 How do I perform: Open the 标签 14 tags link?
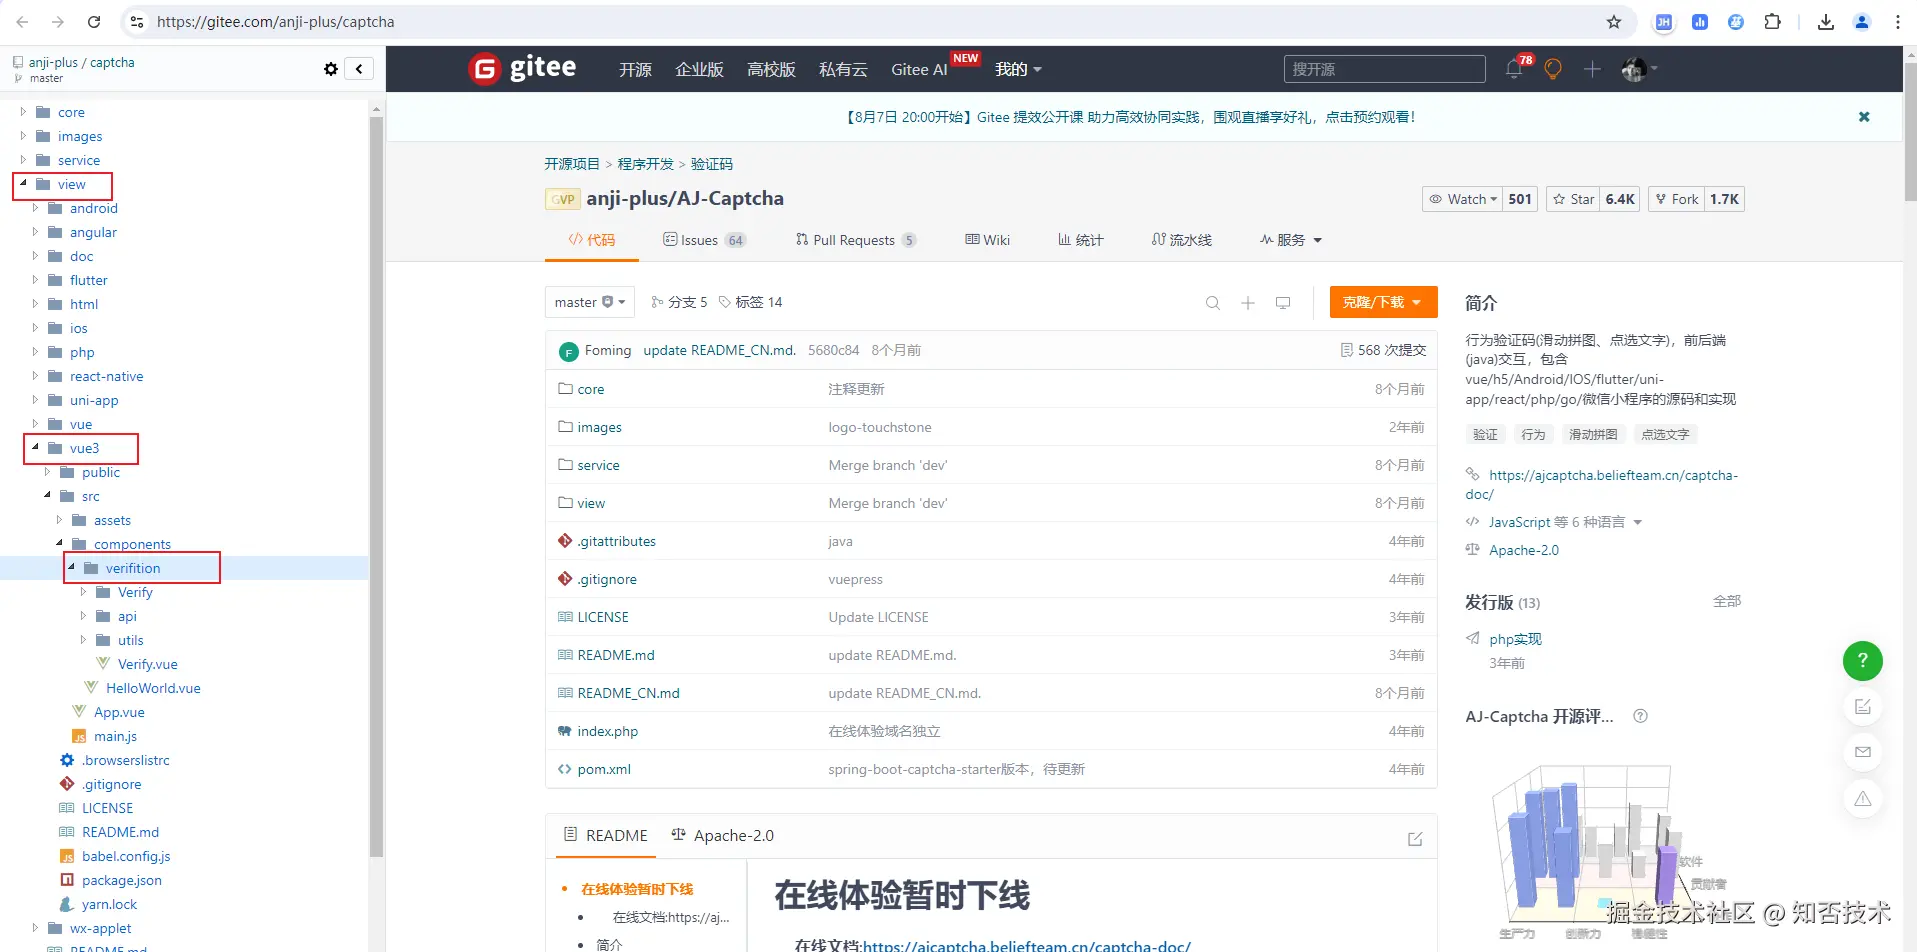click(751, 302)
